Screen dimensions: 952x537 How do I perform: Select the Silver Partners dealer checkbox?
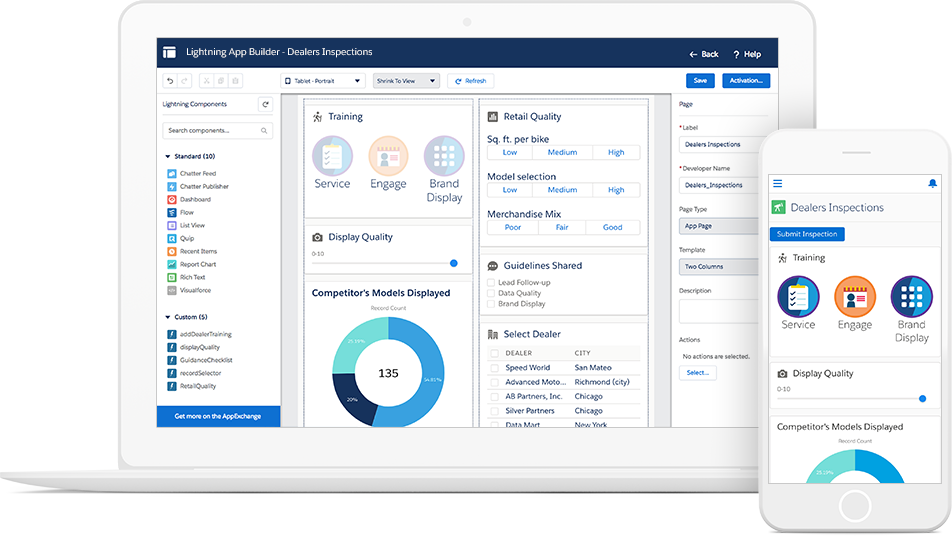tap(494, 411)
